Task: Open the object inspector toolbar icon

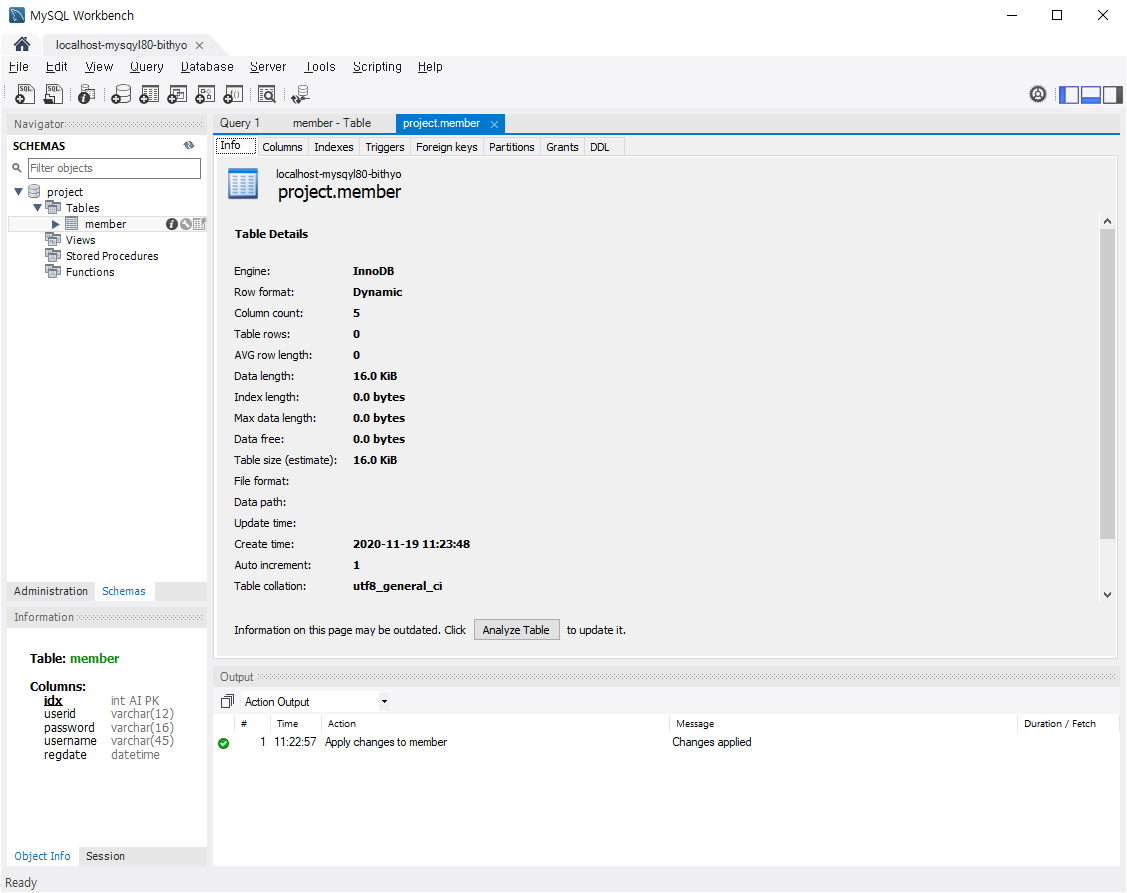Action: point(87,94)
